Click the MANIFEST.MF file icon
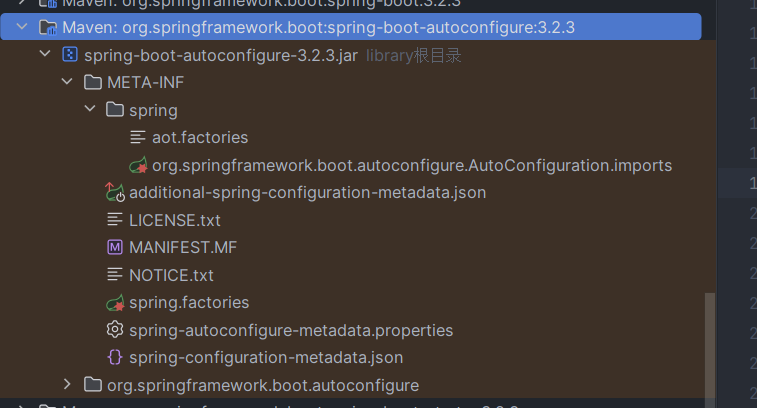 115,247
